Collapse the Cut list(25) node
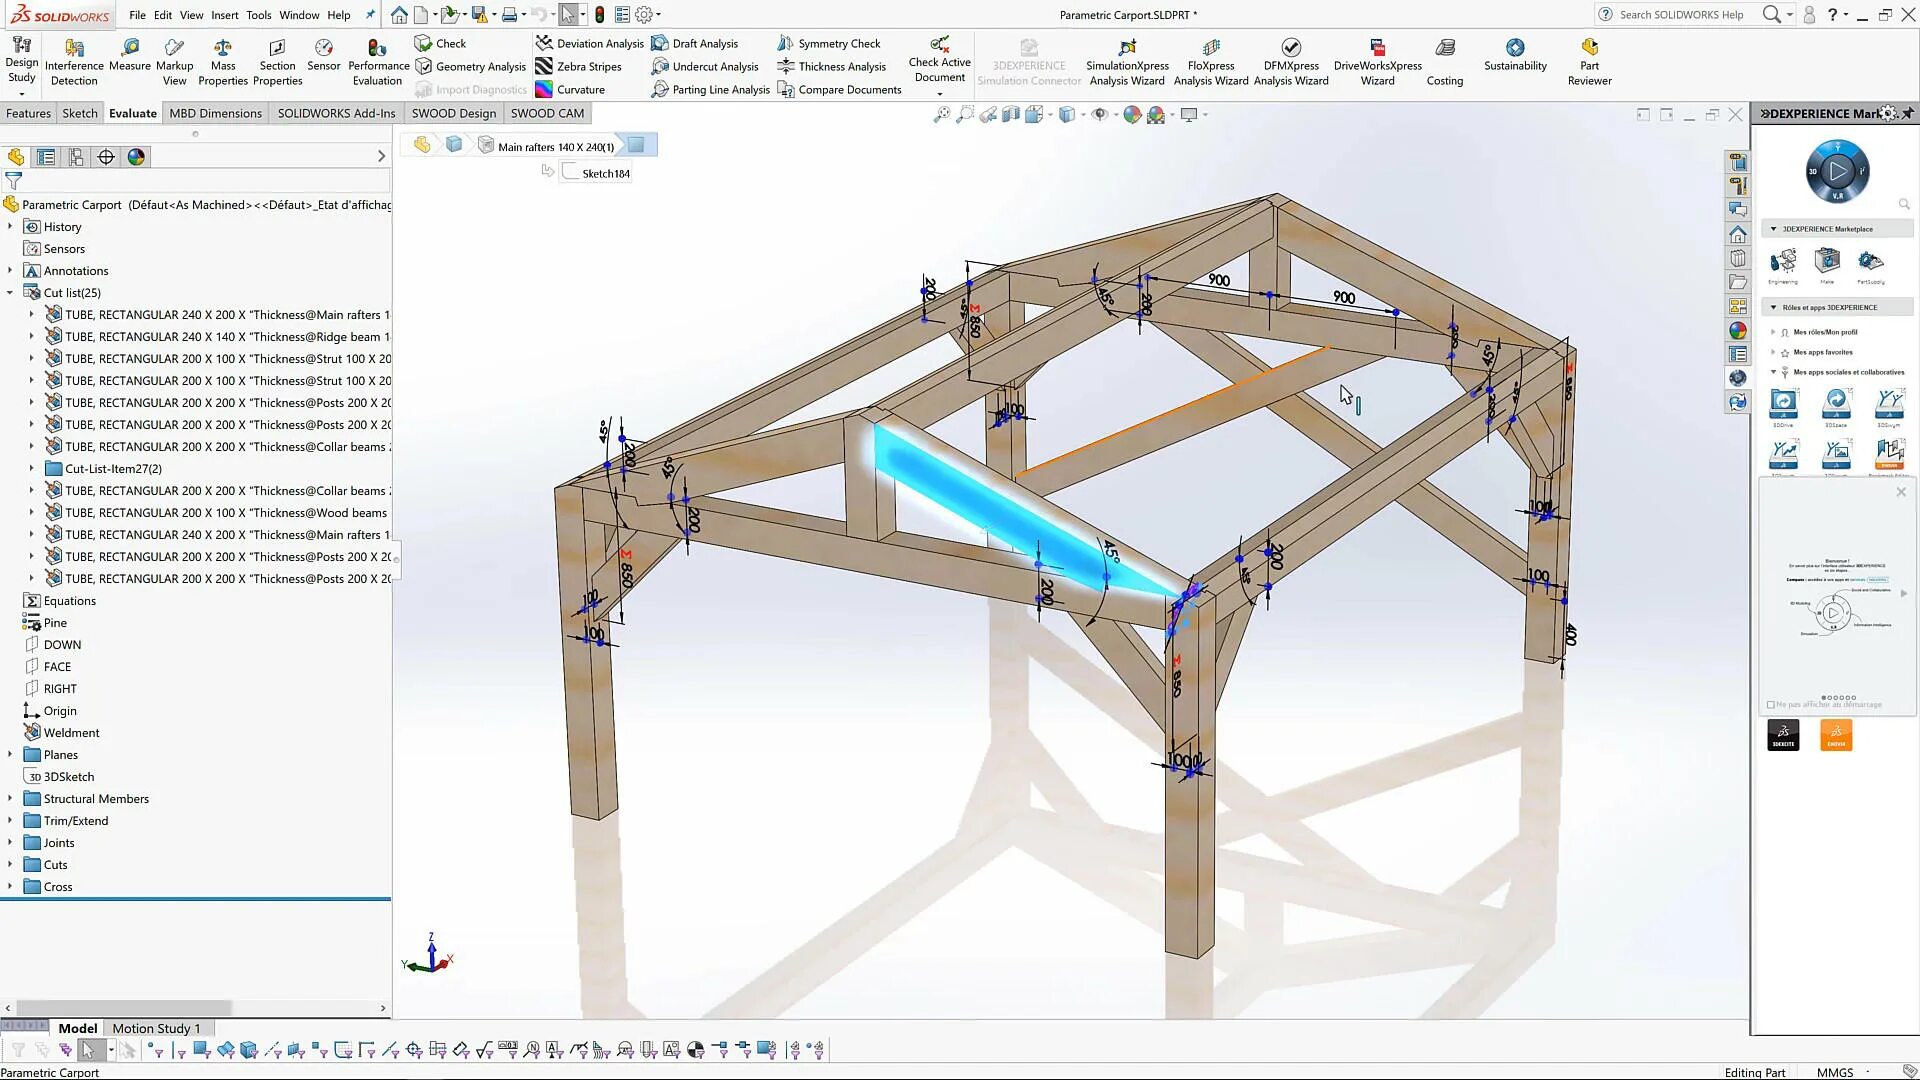This screenshot has height=1080, width=1920. 10,292
